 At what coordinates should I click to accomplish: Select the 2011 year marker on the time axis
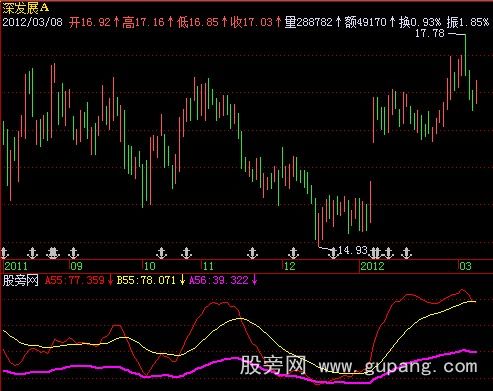click(x=16, y=266)
